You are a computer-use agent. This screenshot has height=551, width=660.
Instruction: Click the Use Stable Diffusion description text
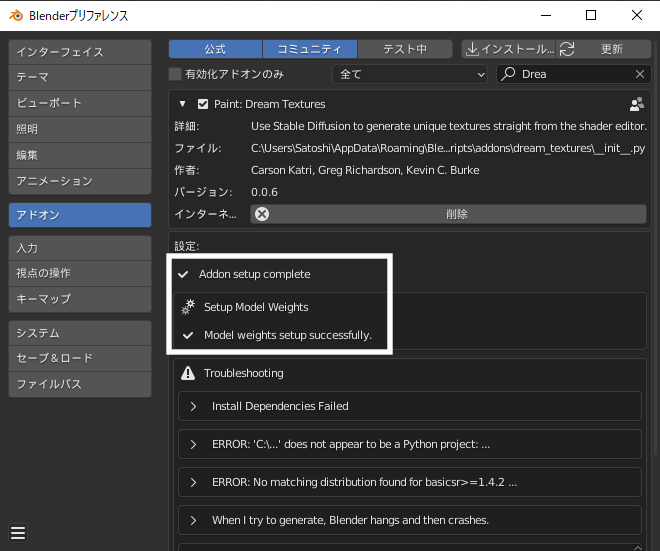click(449, 126)
